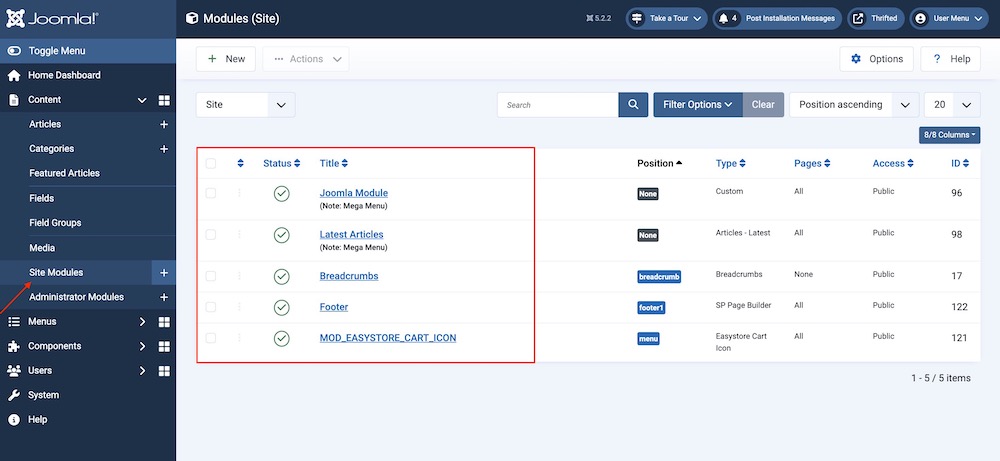Image resolution: width=1000 pixels, height=461 pixels.
Task: Click the New module button
Action: pos(226,59)
